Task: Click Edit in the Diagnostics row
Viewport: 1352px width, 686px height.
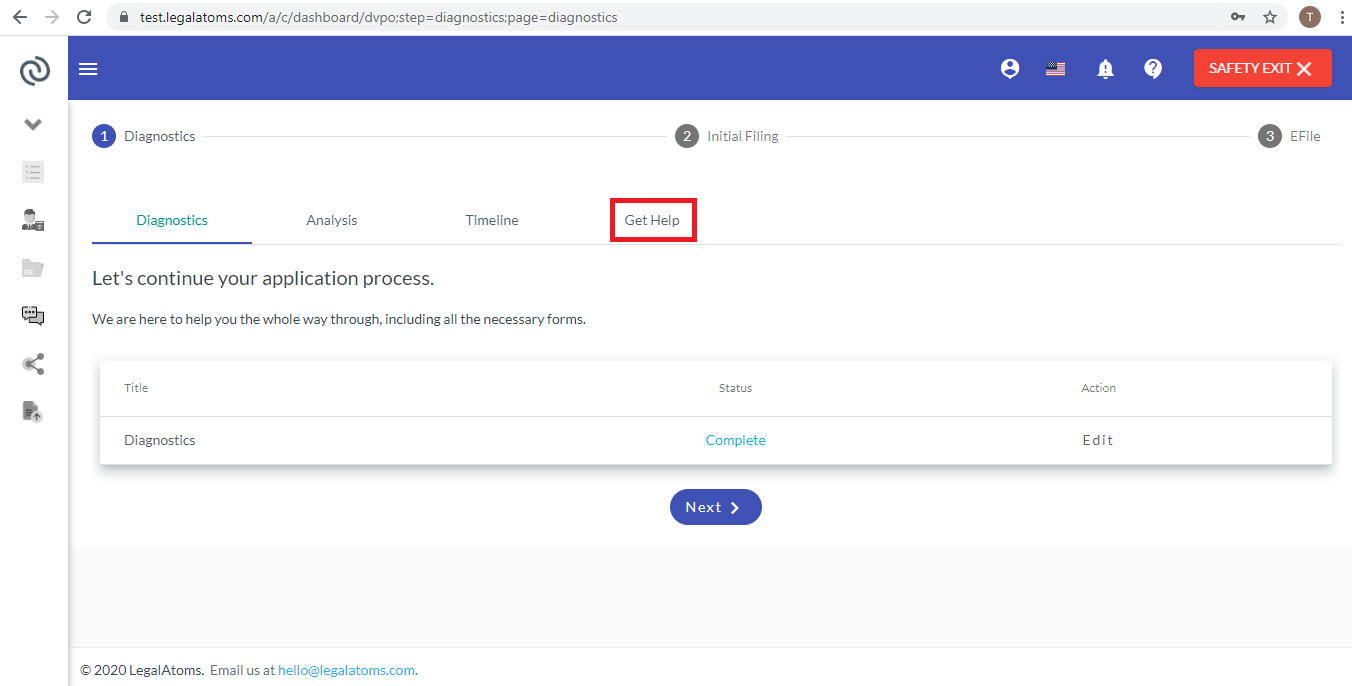Action: click(x=1098, y=440)
